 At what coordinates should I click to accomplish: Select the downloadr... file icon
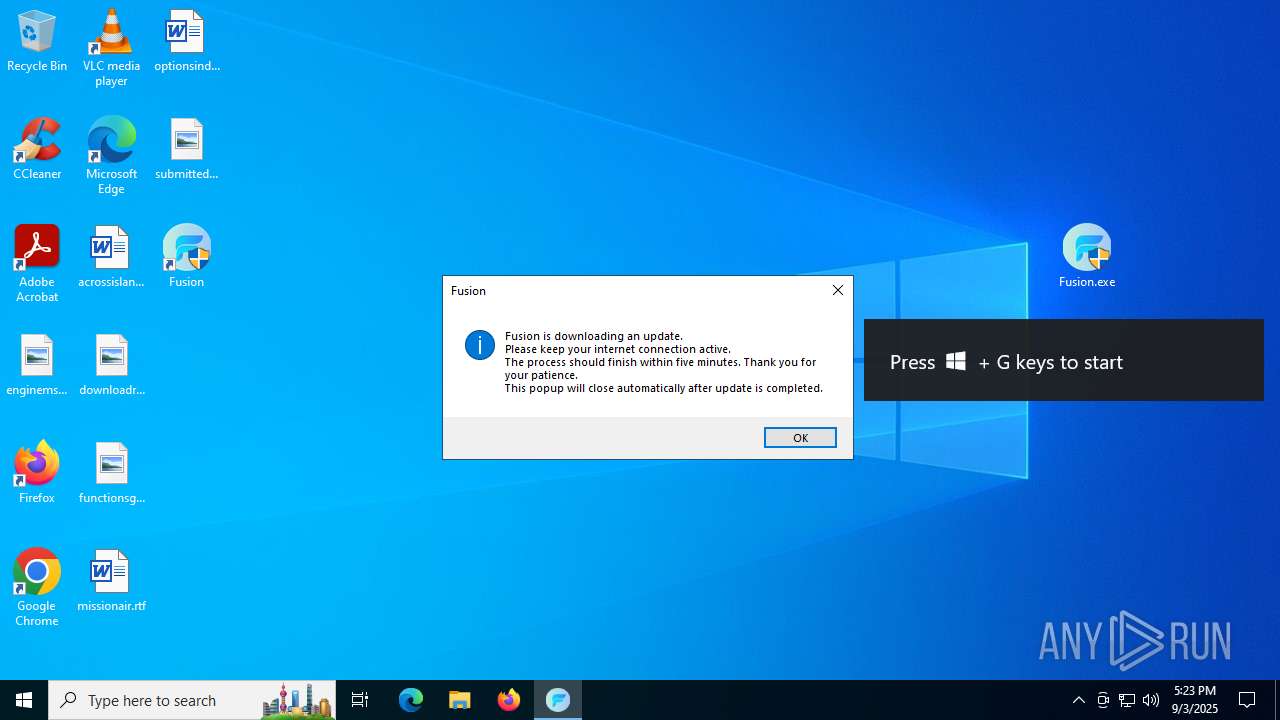[111, 366]
